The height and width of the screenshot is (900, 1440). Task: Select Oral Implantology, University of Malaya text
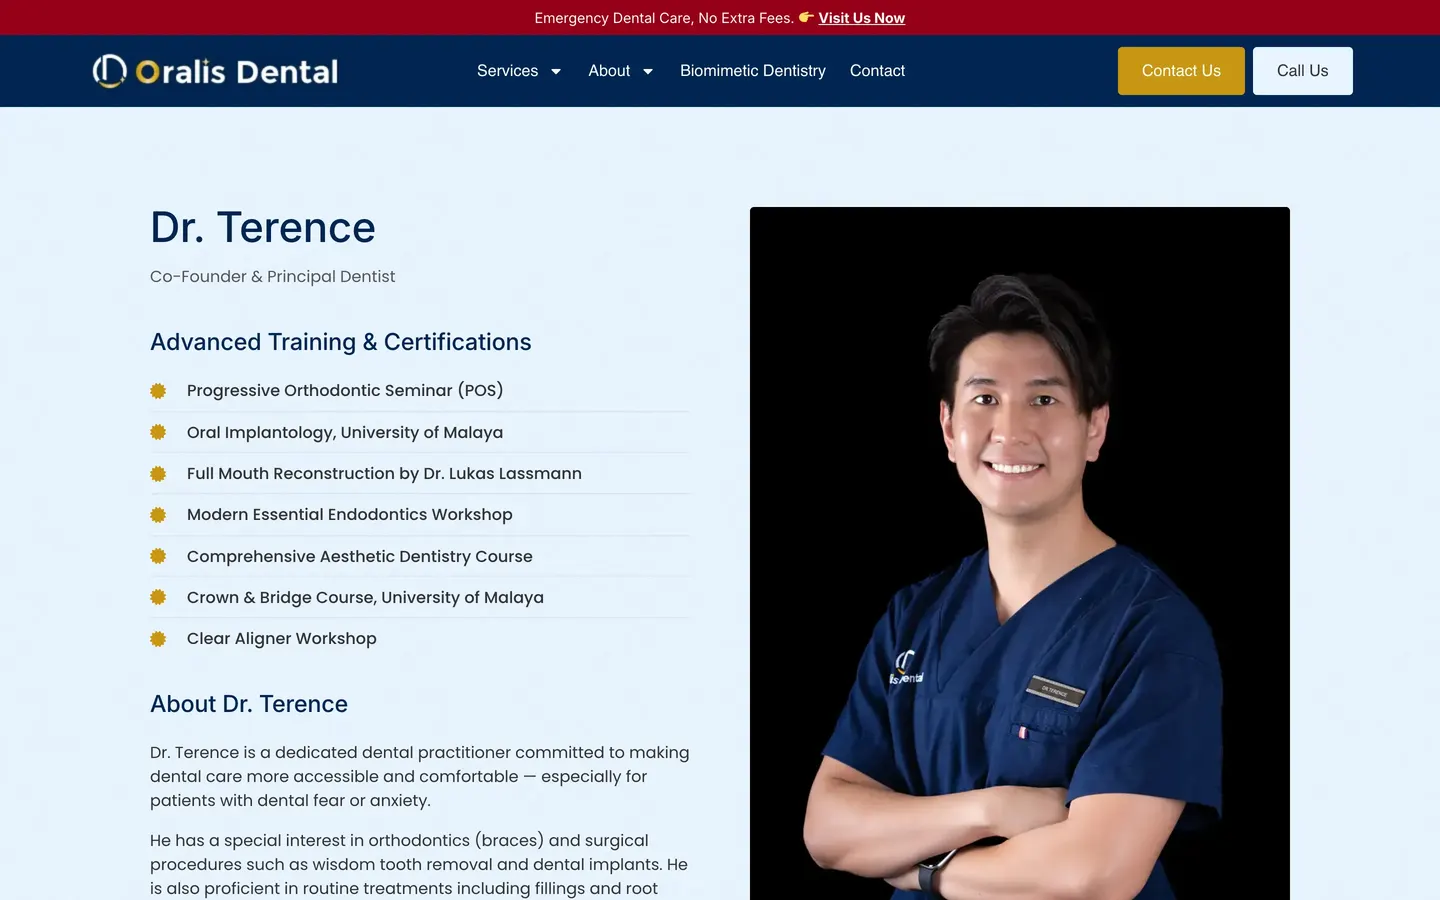(x=345, y=432)
